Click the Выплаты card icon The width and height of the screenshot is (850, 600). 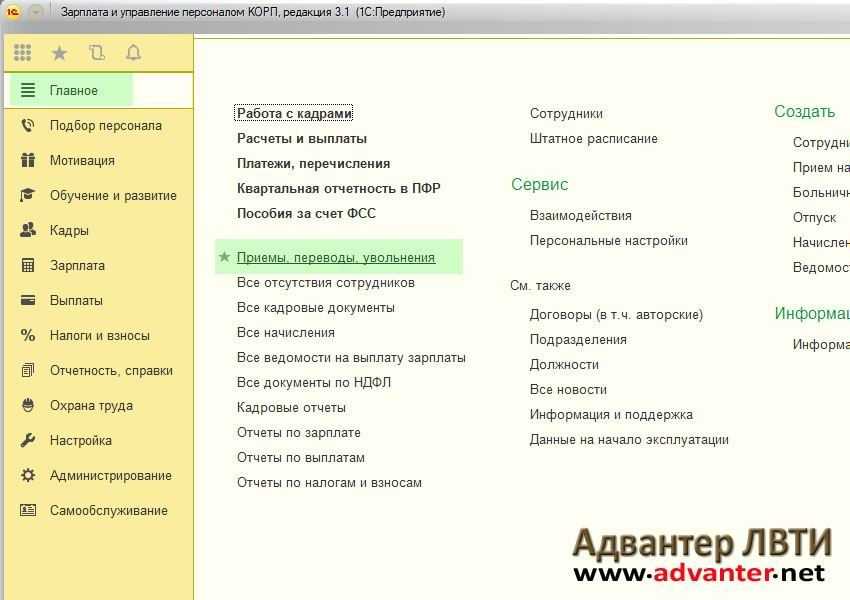[28, 300]
